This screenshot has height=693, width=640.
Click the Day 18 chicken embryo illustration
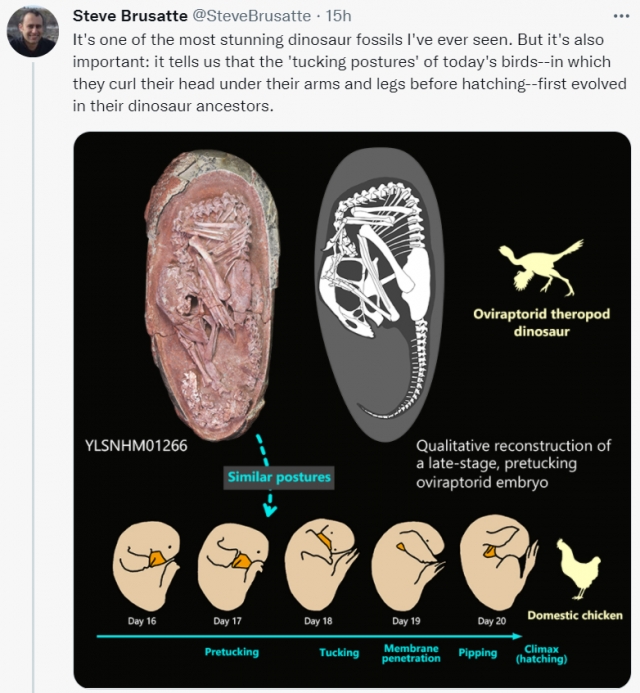click(322, 565)
